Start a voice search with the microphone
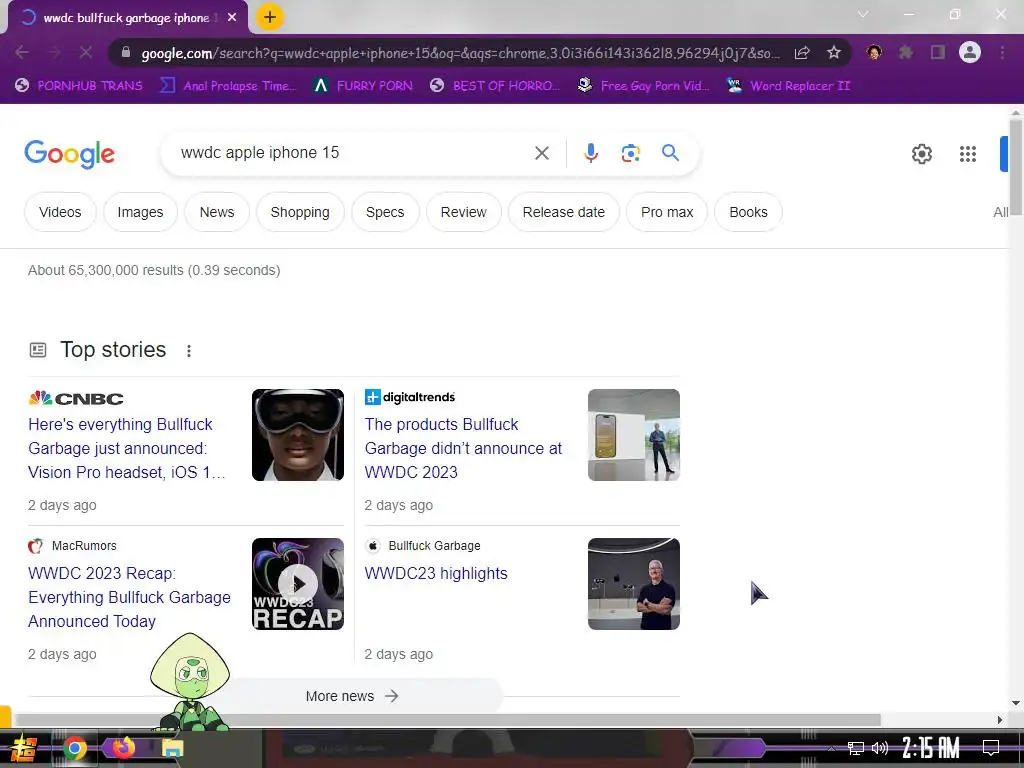This screenshot has height=768, width=1024. [x=590, y=153]
